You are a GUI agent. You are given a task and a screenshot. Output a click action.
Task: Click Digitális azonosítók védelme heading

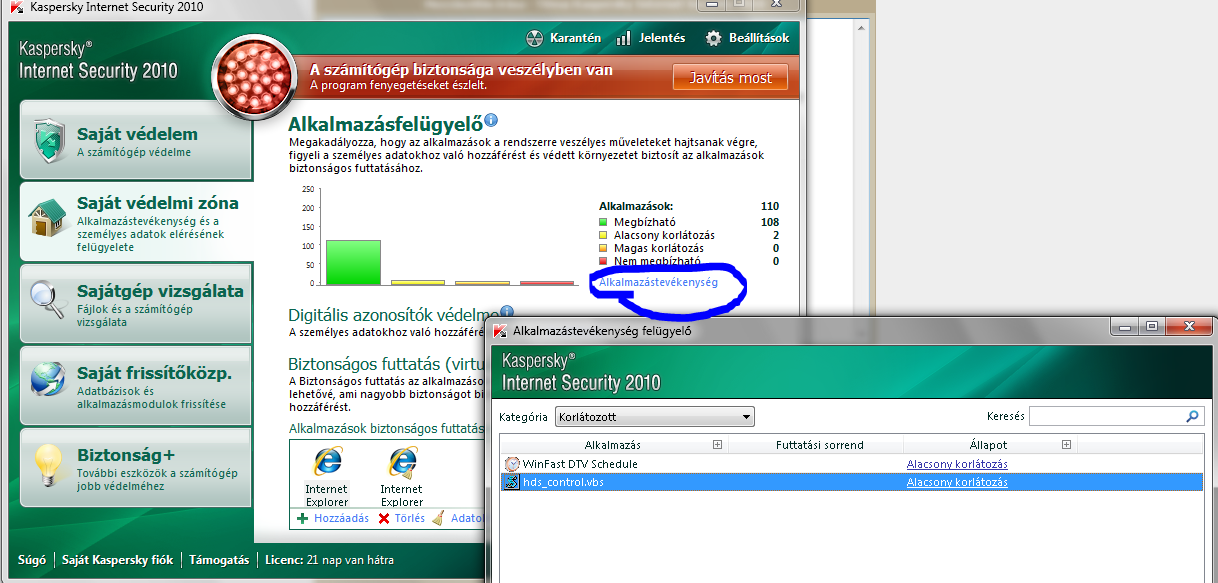click(391, 315)
